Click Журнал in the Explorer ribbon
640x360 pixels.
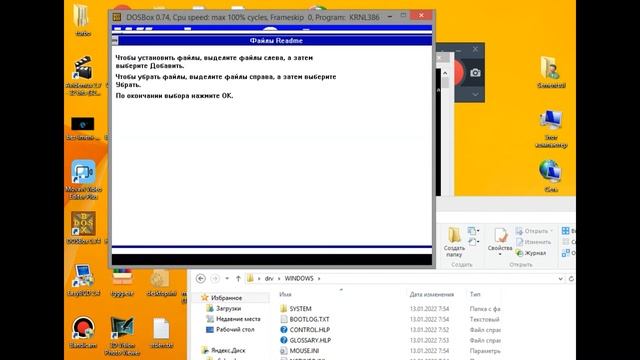(x=531, y=253)
